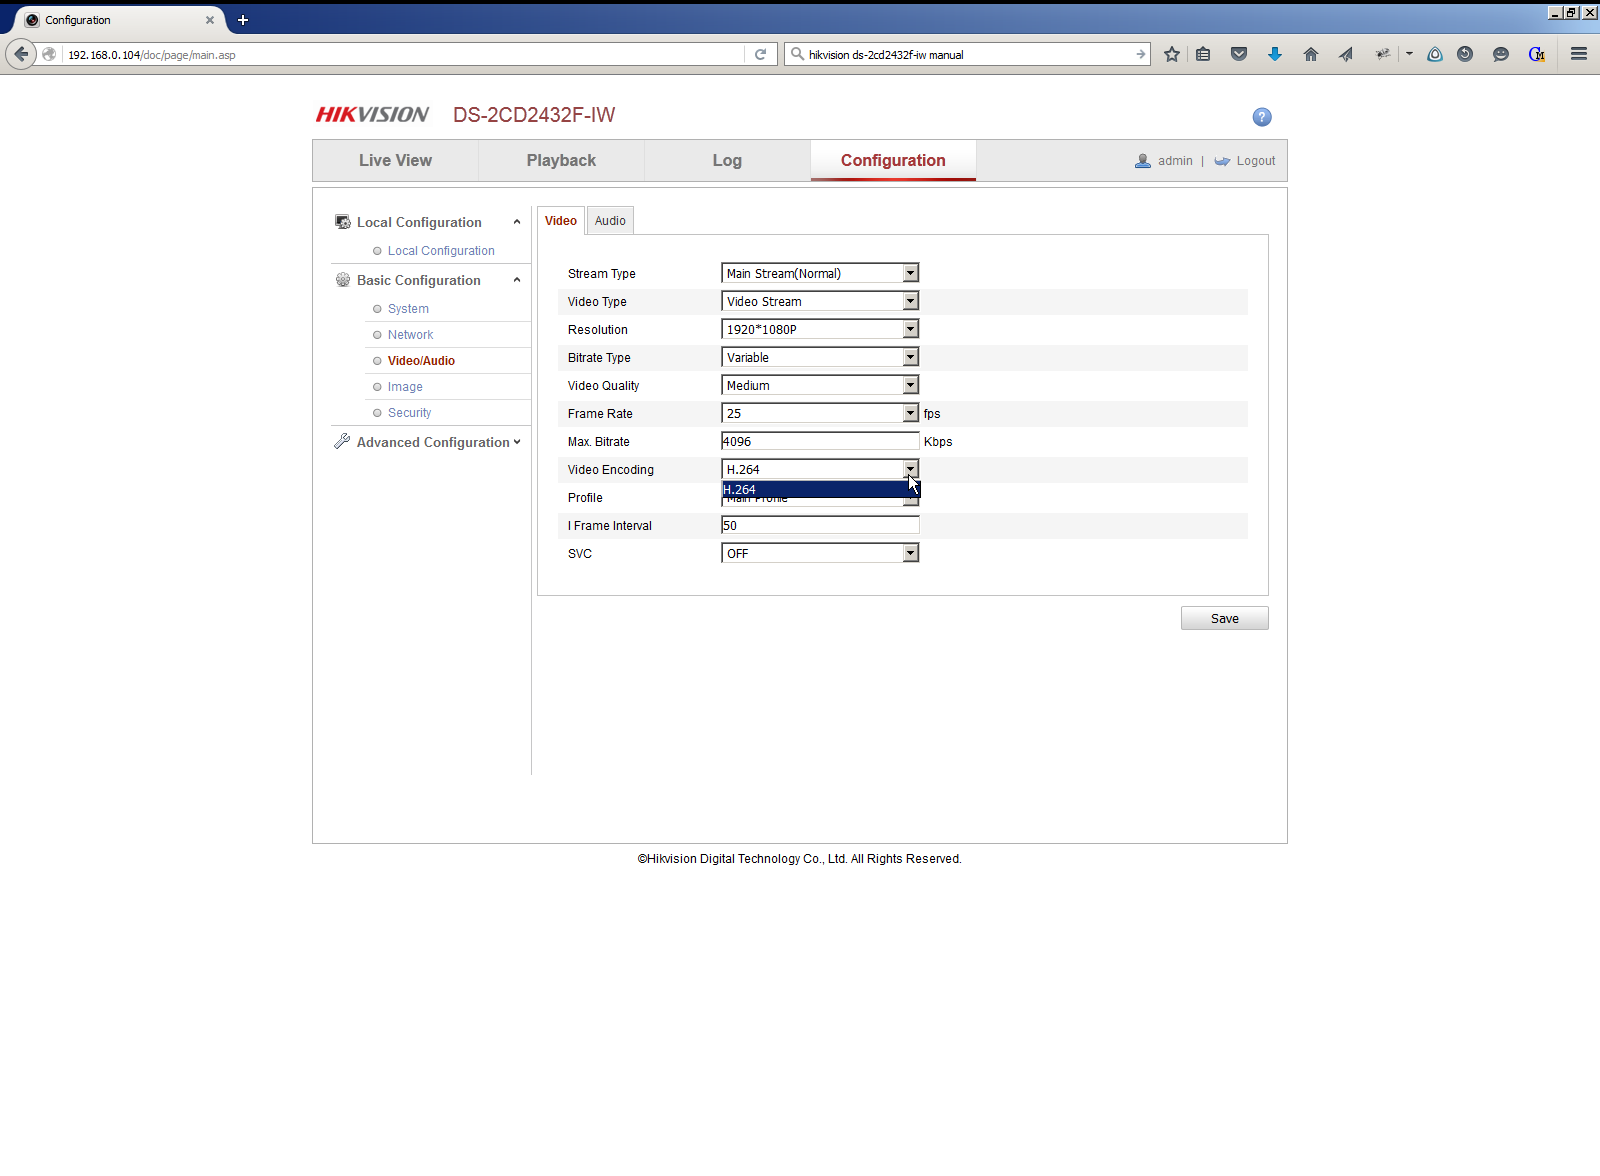Image resolution: width=1600 pixels, height=1176 pixels.
Task: Open the Network settings page
Action: click(x=411, y=335)
